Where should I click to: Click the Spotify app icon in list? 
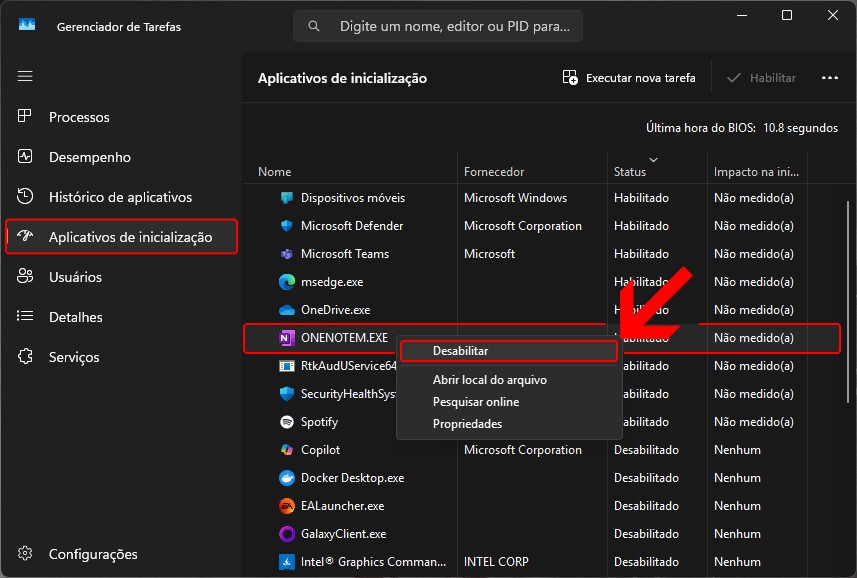[287, 422]
